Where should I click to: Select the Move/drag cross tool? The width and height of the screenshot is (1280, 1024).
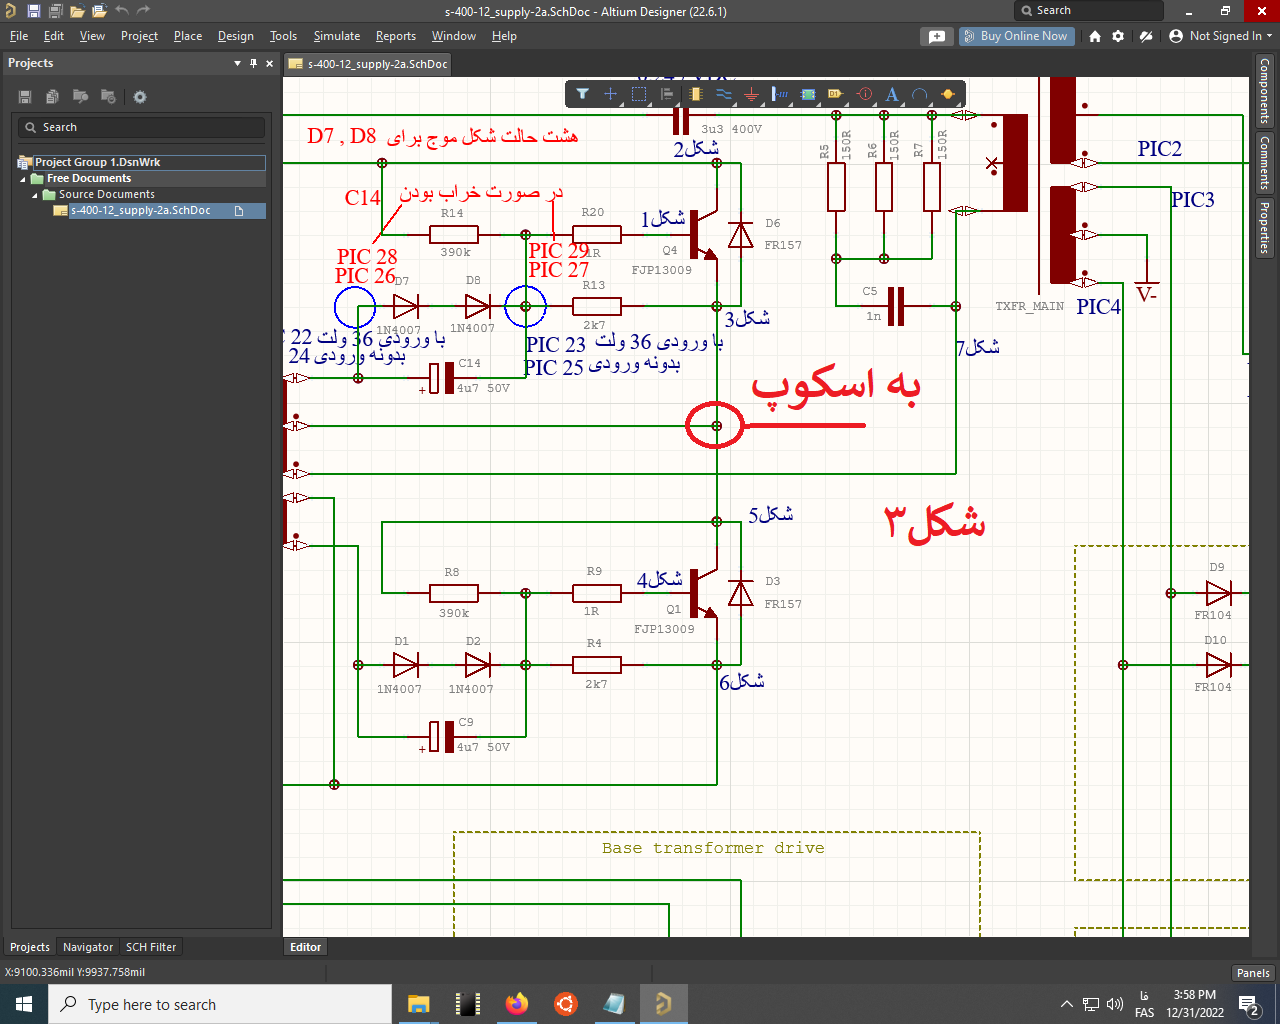click(611, 94)
